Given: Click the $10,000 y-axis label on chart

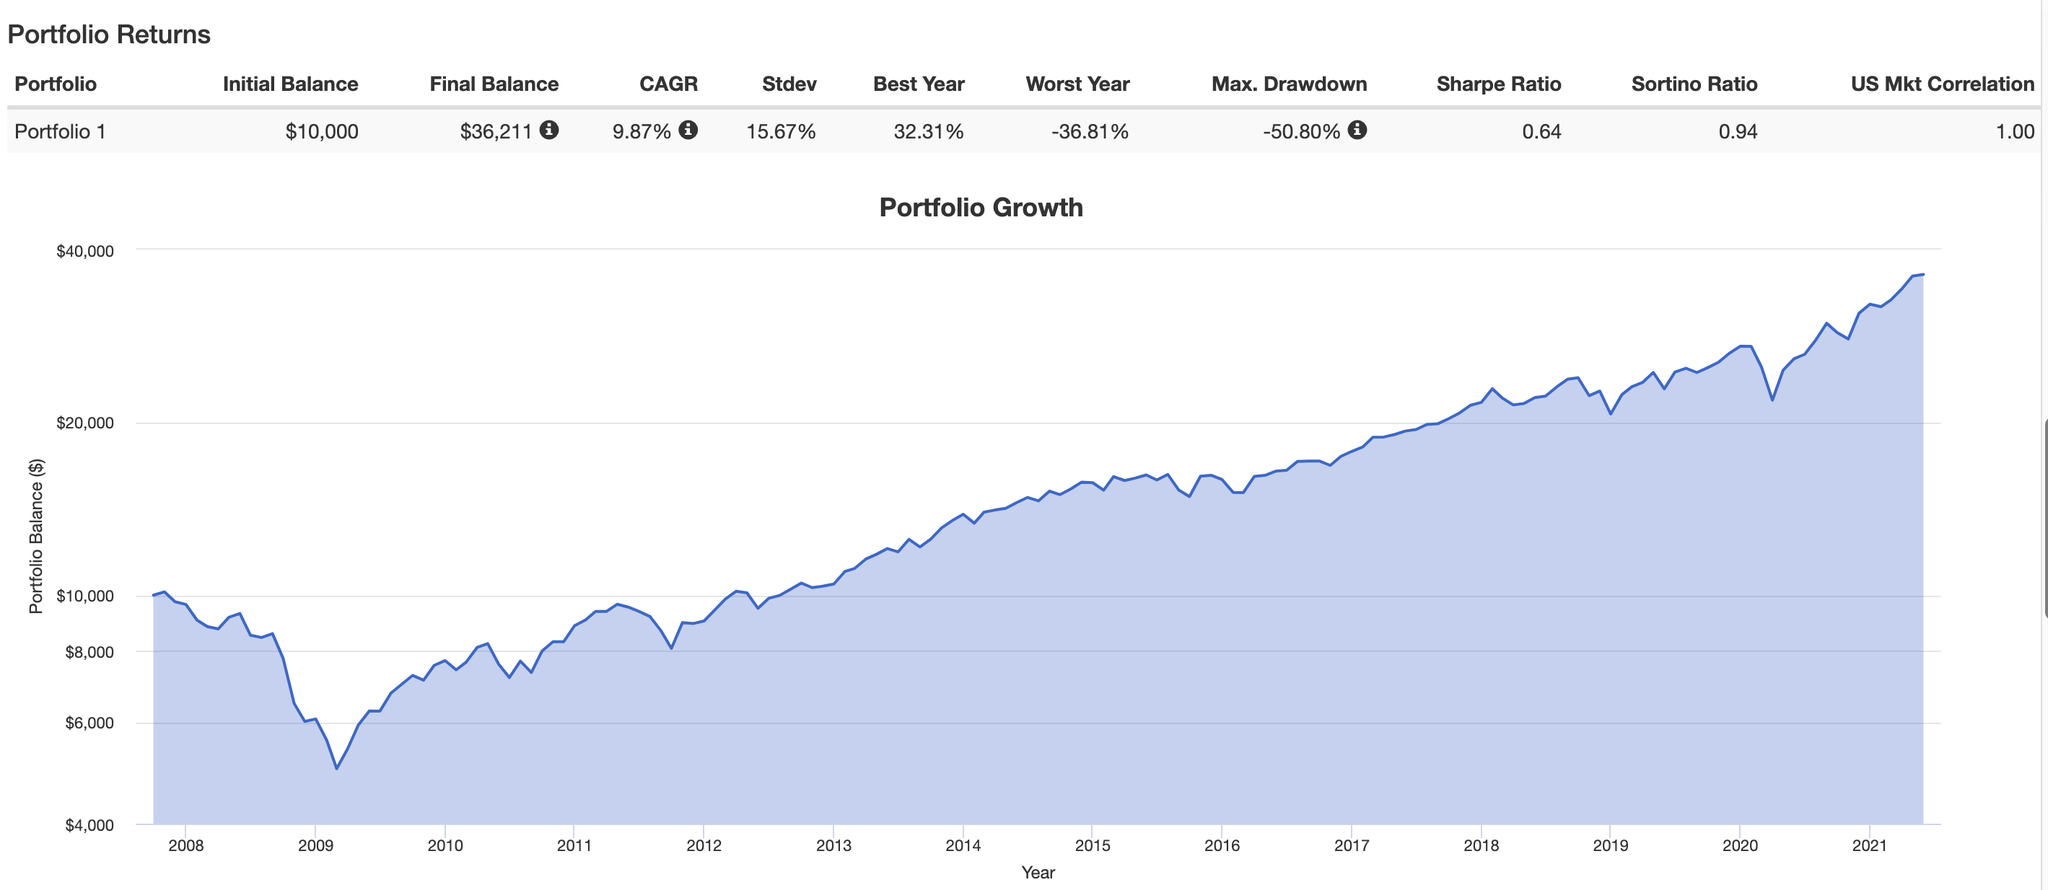Looking at the screenshot, I should 85,596.
